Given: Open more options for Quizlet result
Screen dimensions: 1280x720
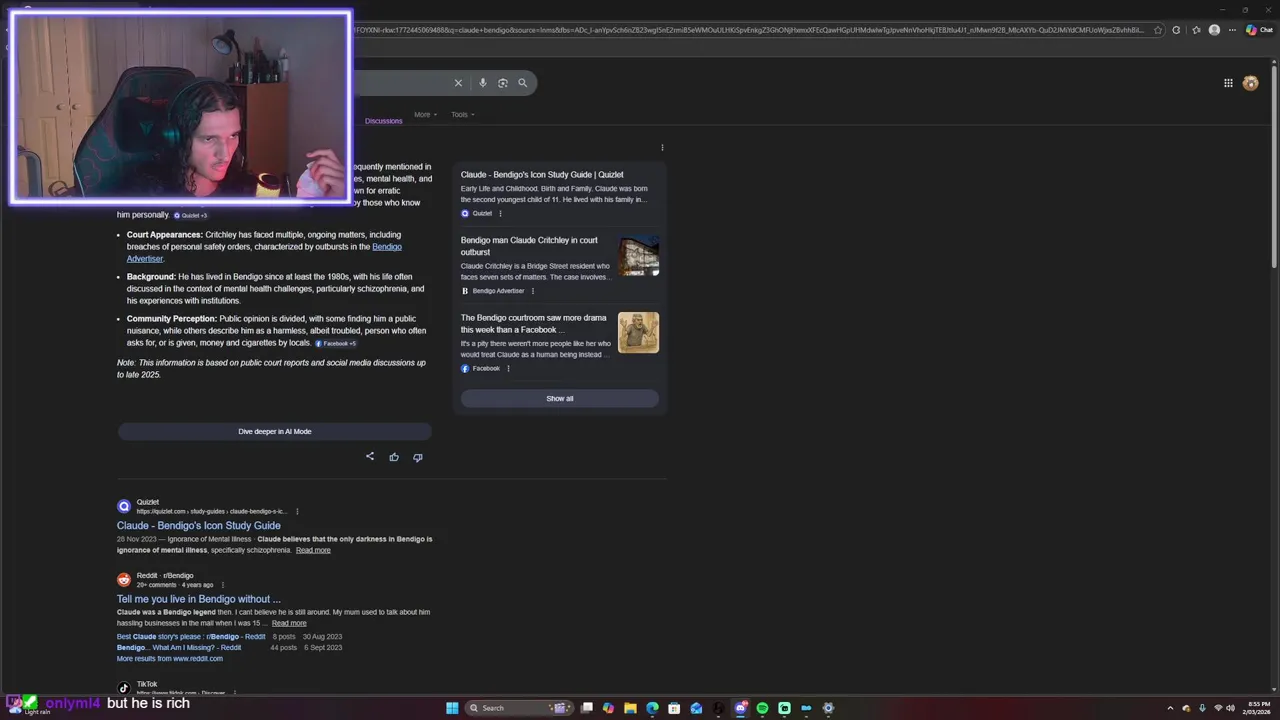Looking at the screenshot, I should (297, 511).
